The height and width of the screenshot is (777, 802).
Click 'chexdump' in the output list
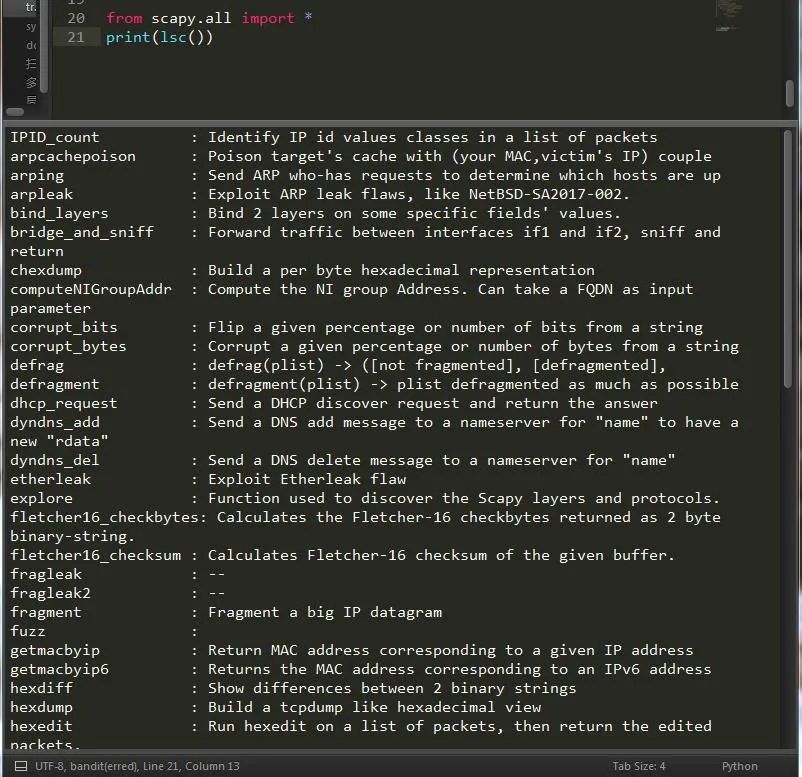(46, 270)
